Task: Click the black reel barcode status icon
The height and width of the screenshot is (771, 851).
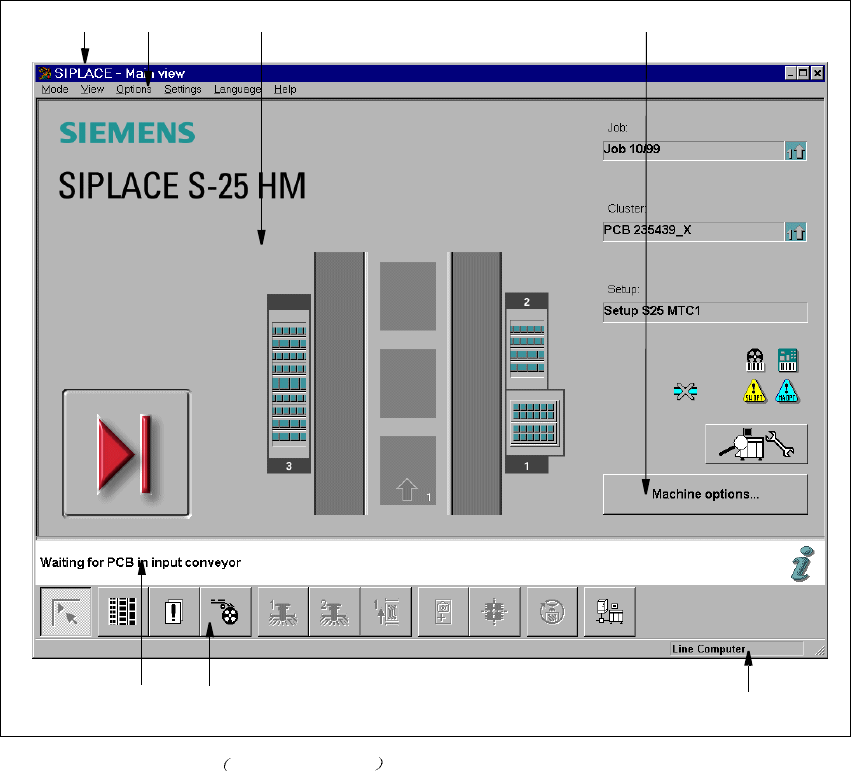Action: [x=755, y=360]
